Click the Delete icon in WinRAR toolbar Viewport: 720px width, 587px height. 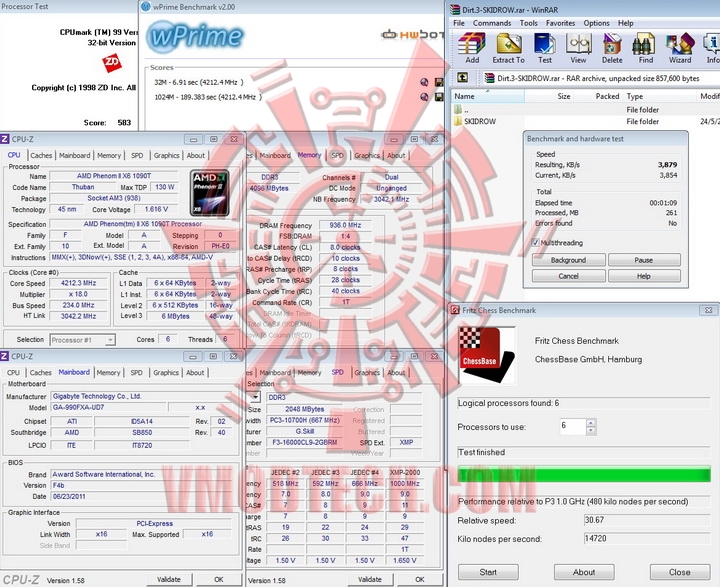[612, 48]
